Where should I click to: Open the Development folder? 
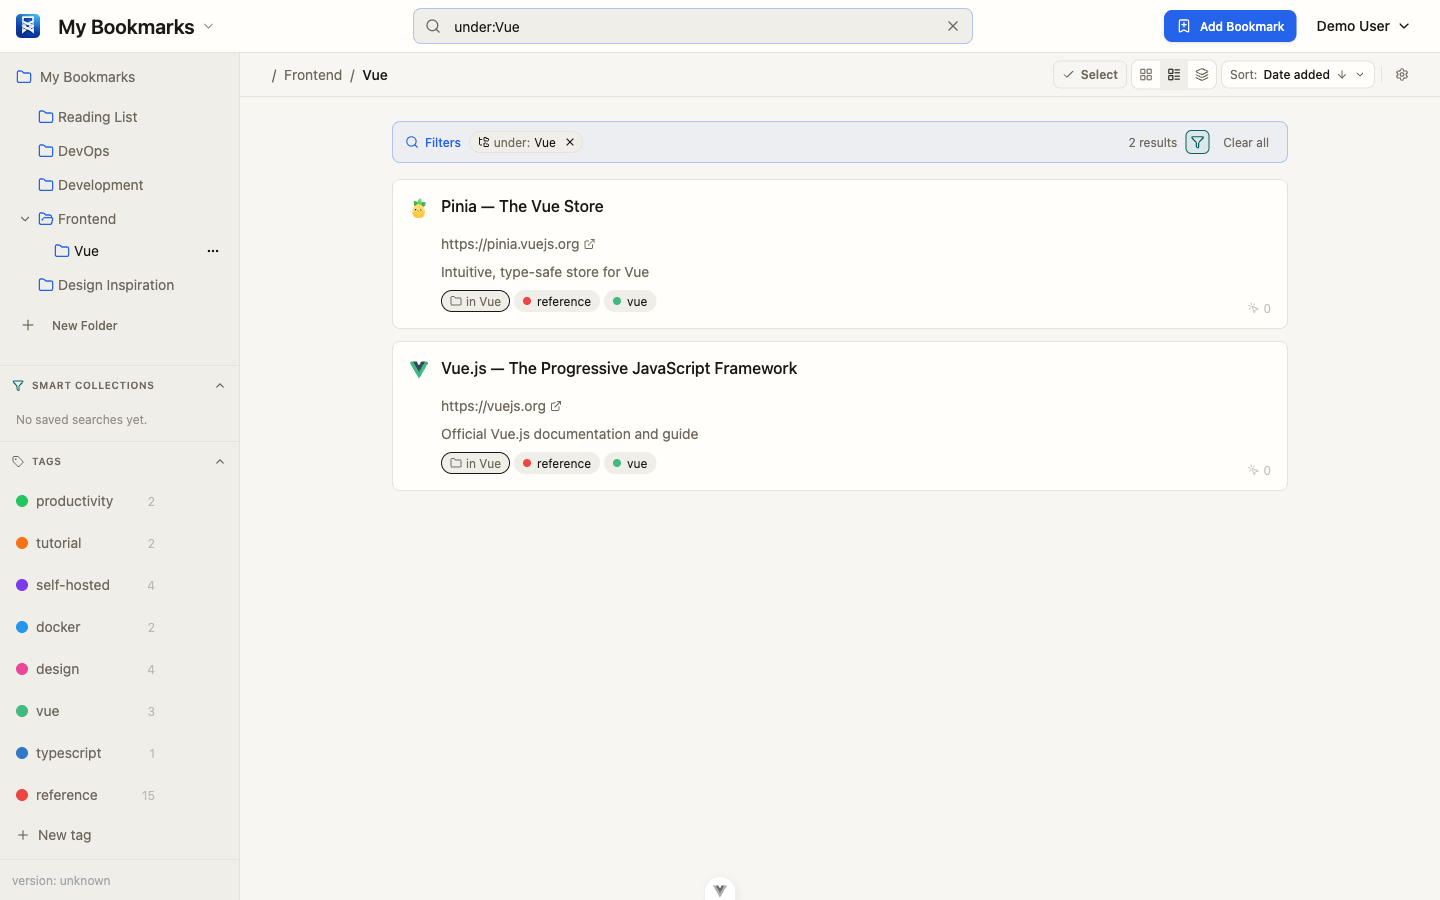click(100, 185)
